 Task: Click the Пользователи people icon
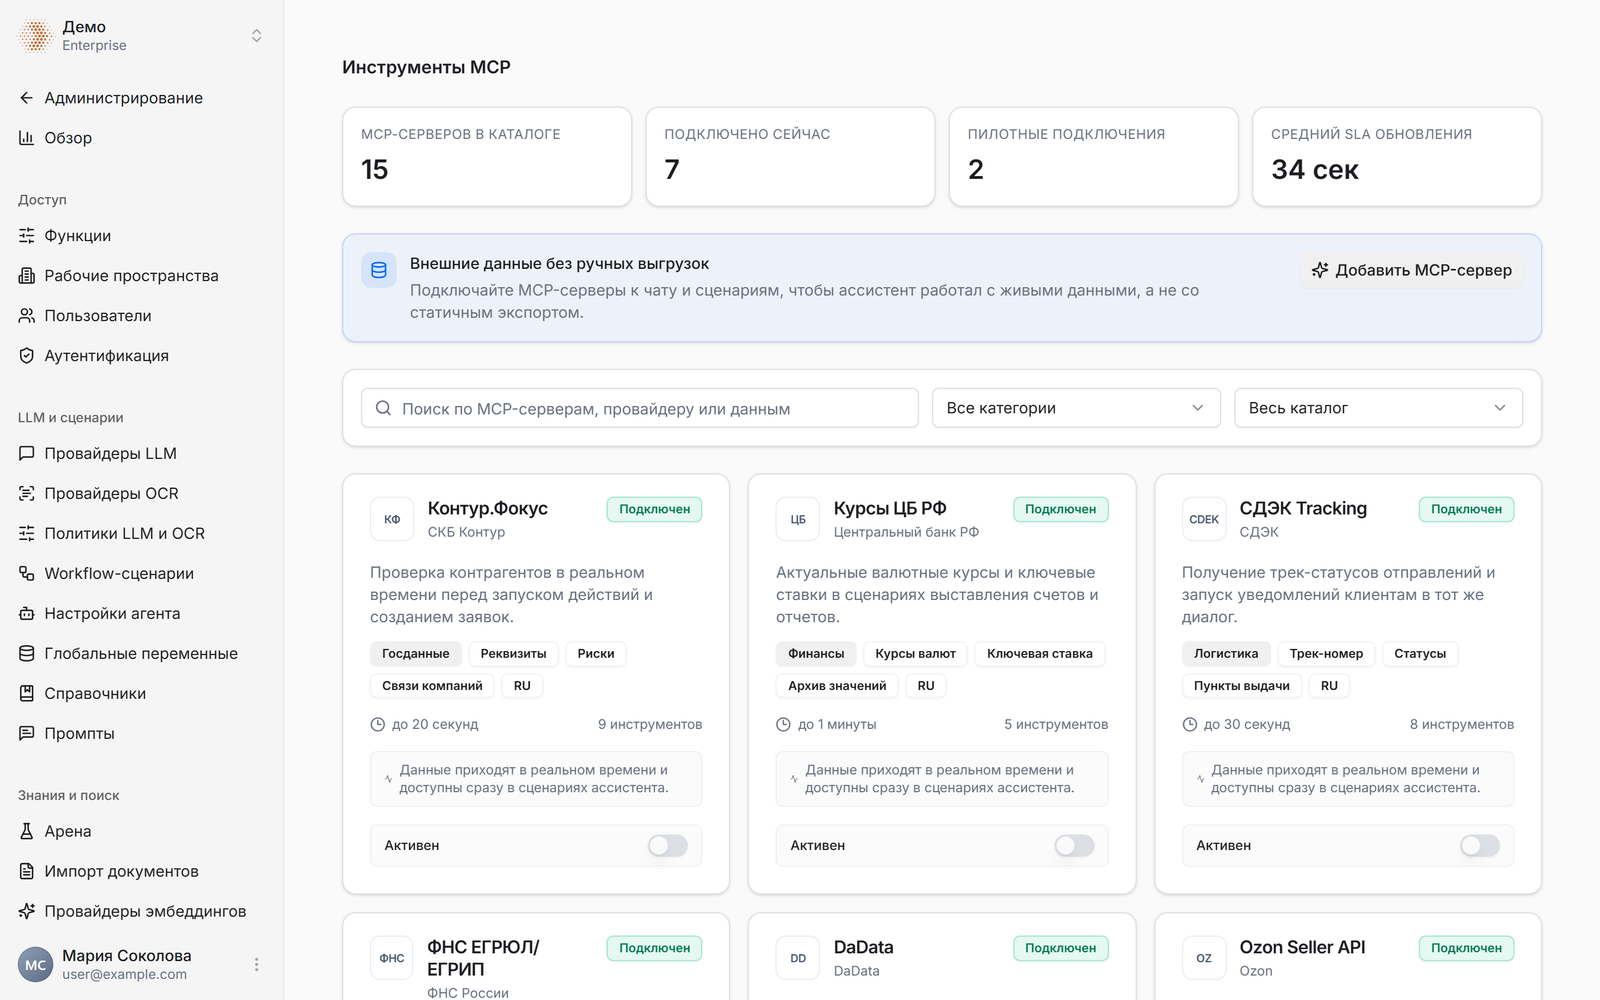(x=27, y=316)
